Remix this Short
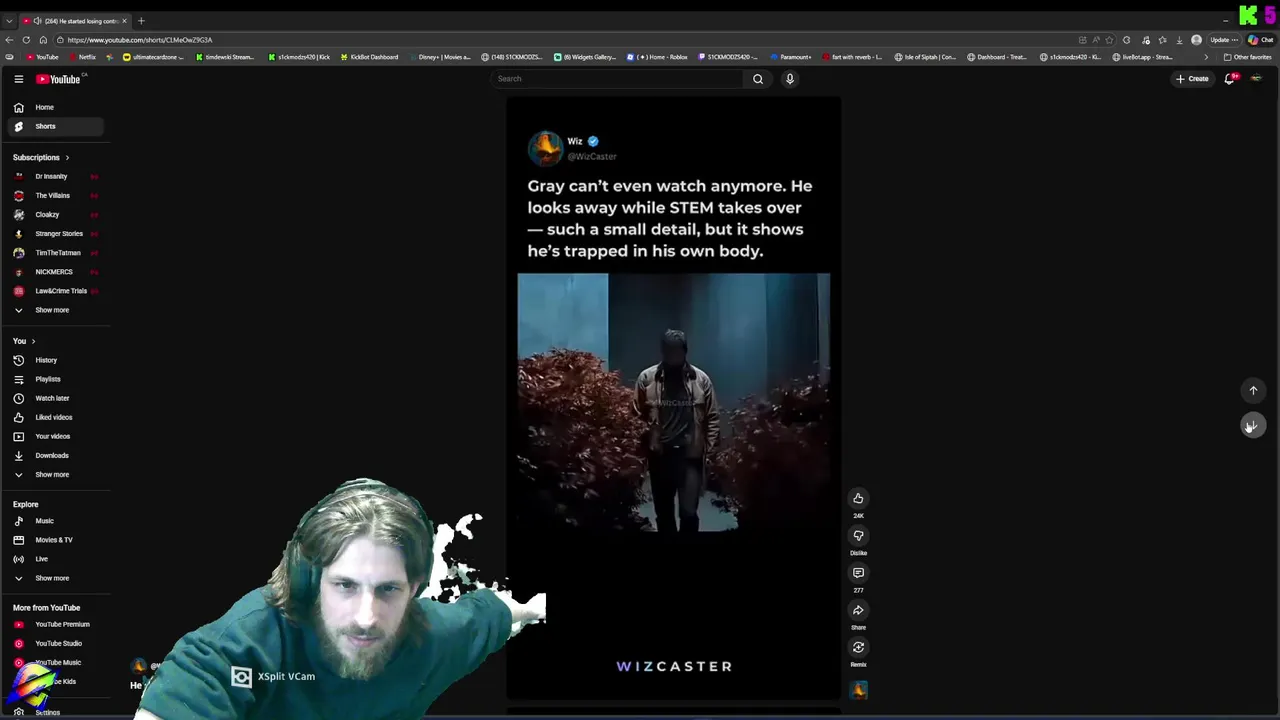The height and width of the screenshot is (720, 1280). click(858, 647)
